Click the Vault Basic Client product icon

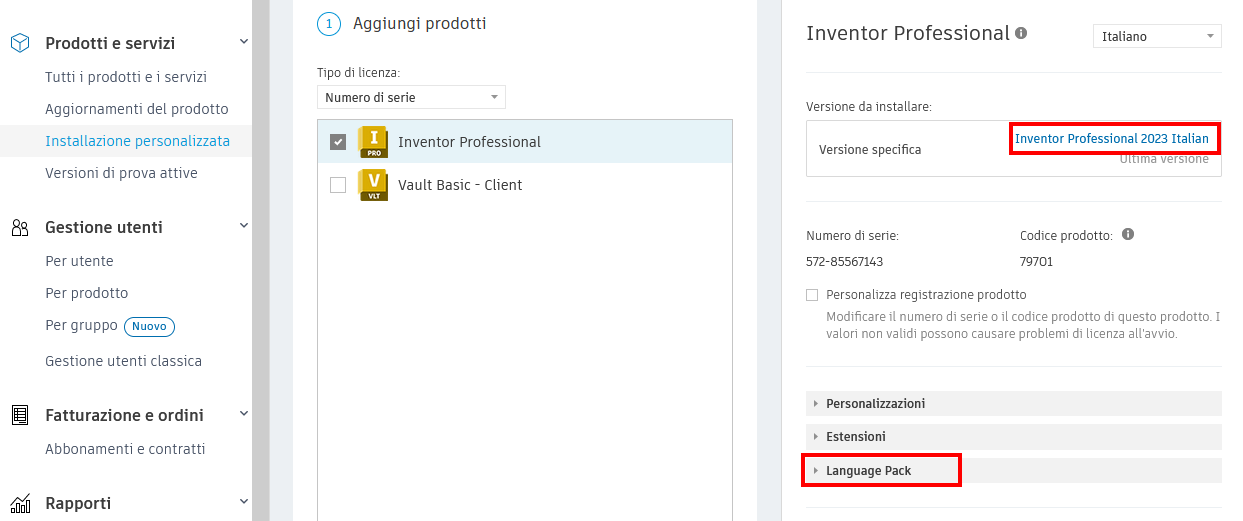point(372,185)
